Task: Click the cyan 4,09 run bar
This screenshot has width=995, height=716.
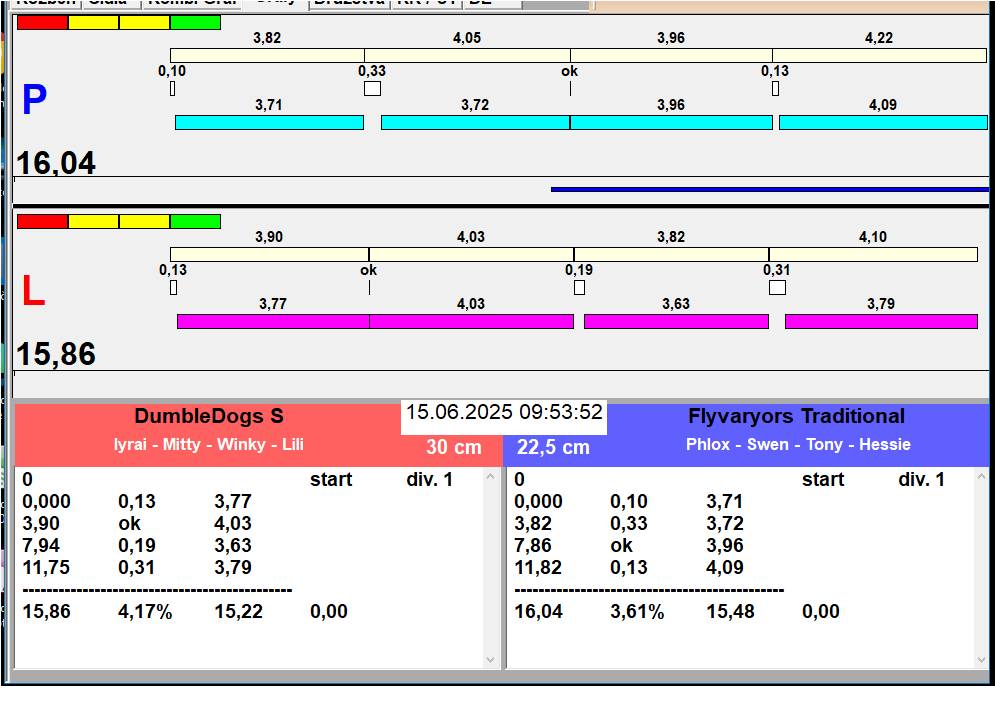Action: tap(882, 122)
